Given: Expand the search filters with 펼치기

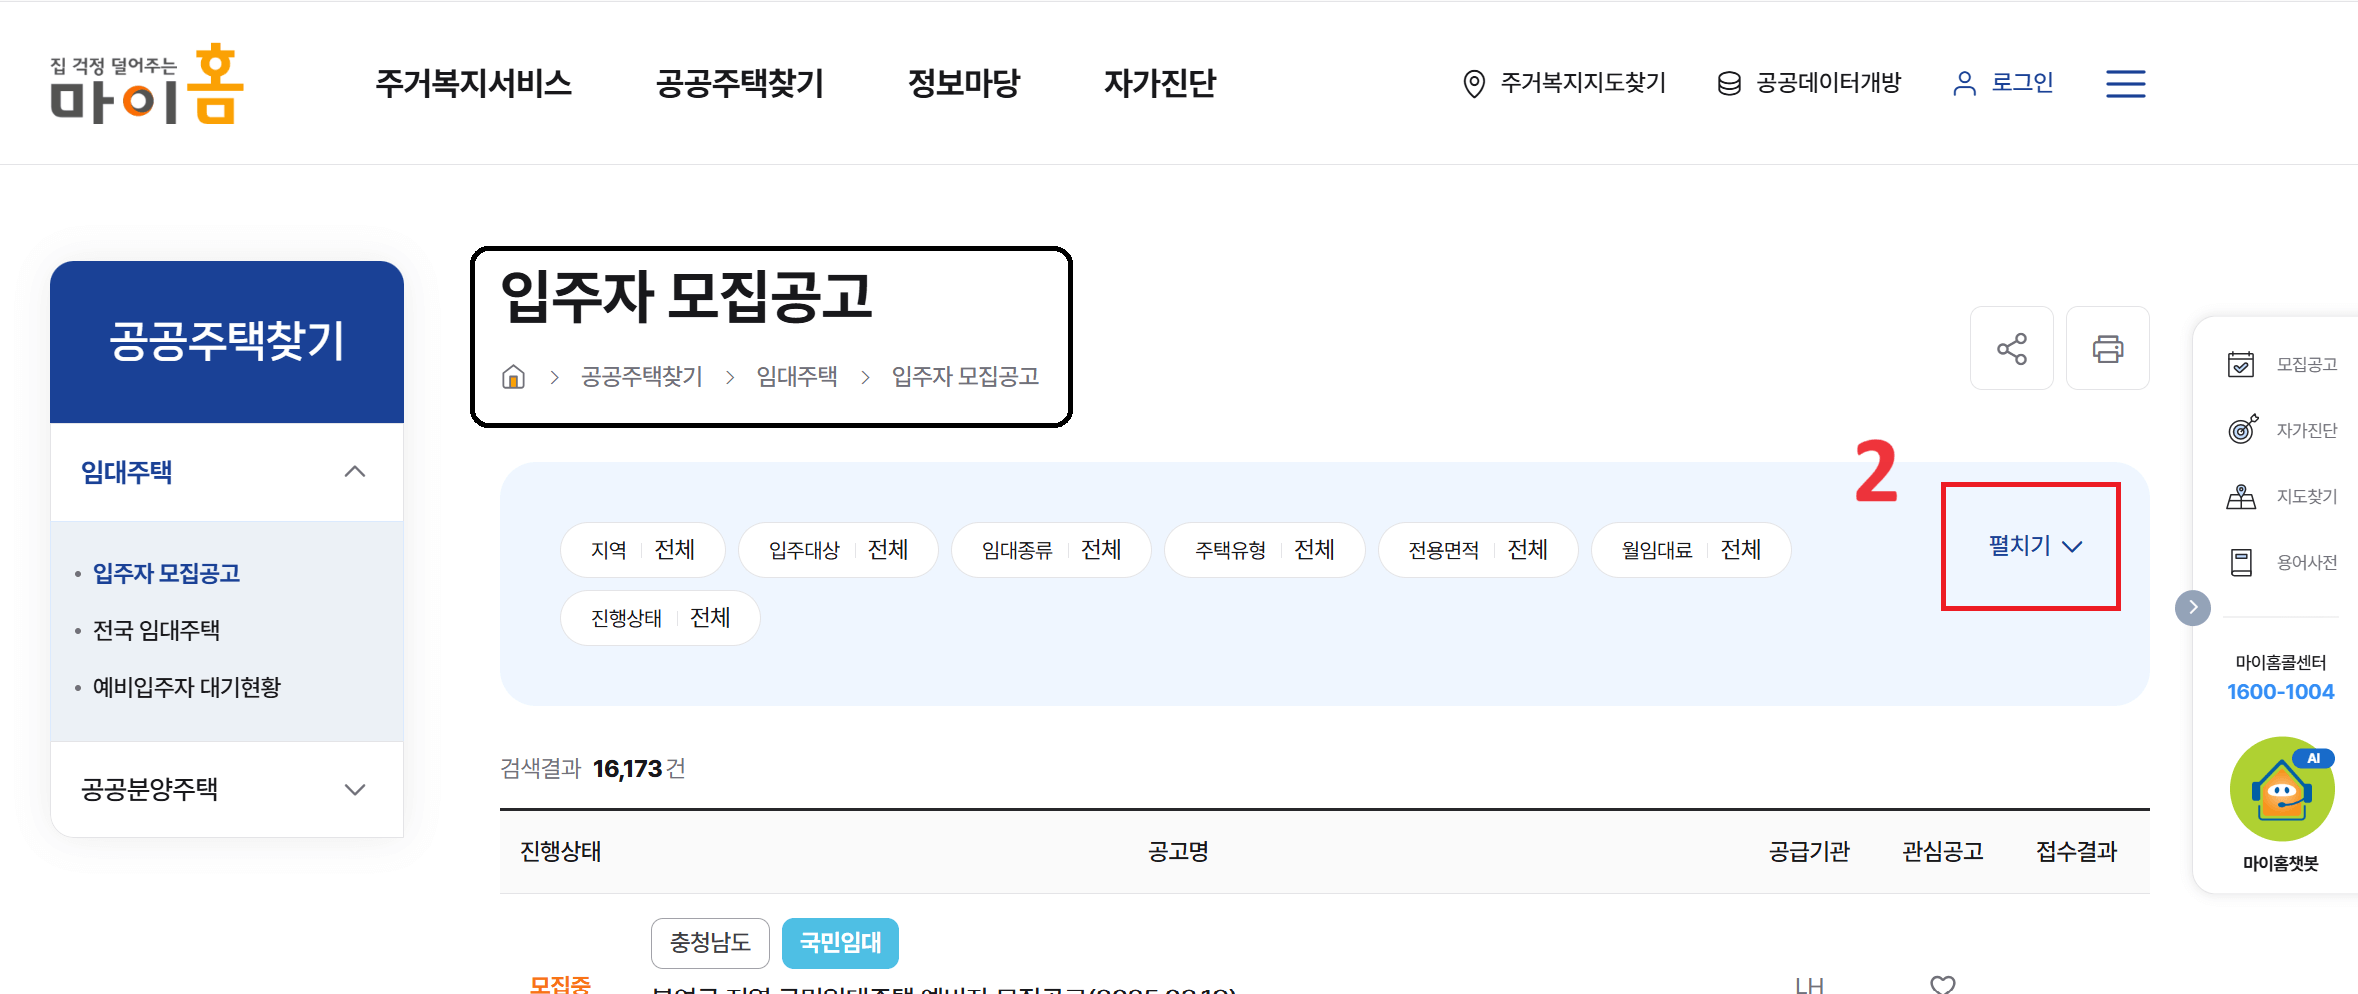Looking at the screenshot, I should (x=2030, y=545).
